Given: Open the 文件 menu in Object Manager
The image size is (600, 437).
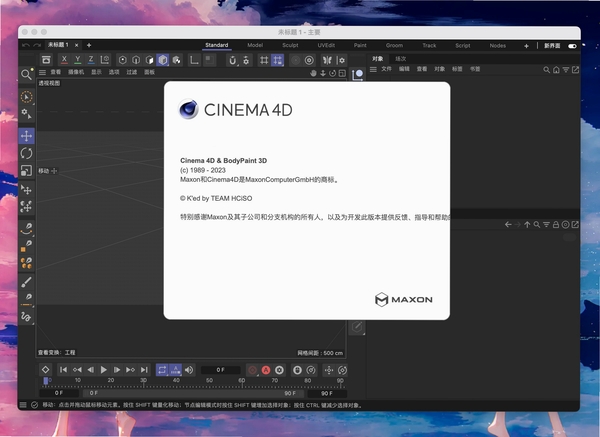Looking at the screenshot, I should click(x=386, y=69).
